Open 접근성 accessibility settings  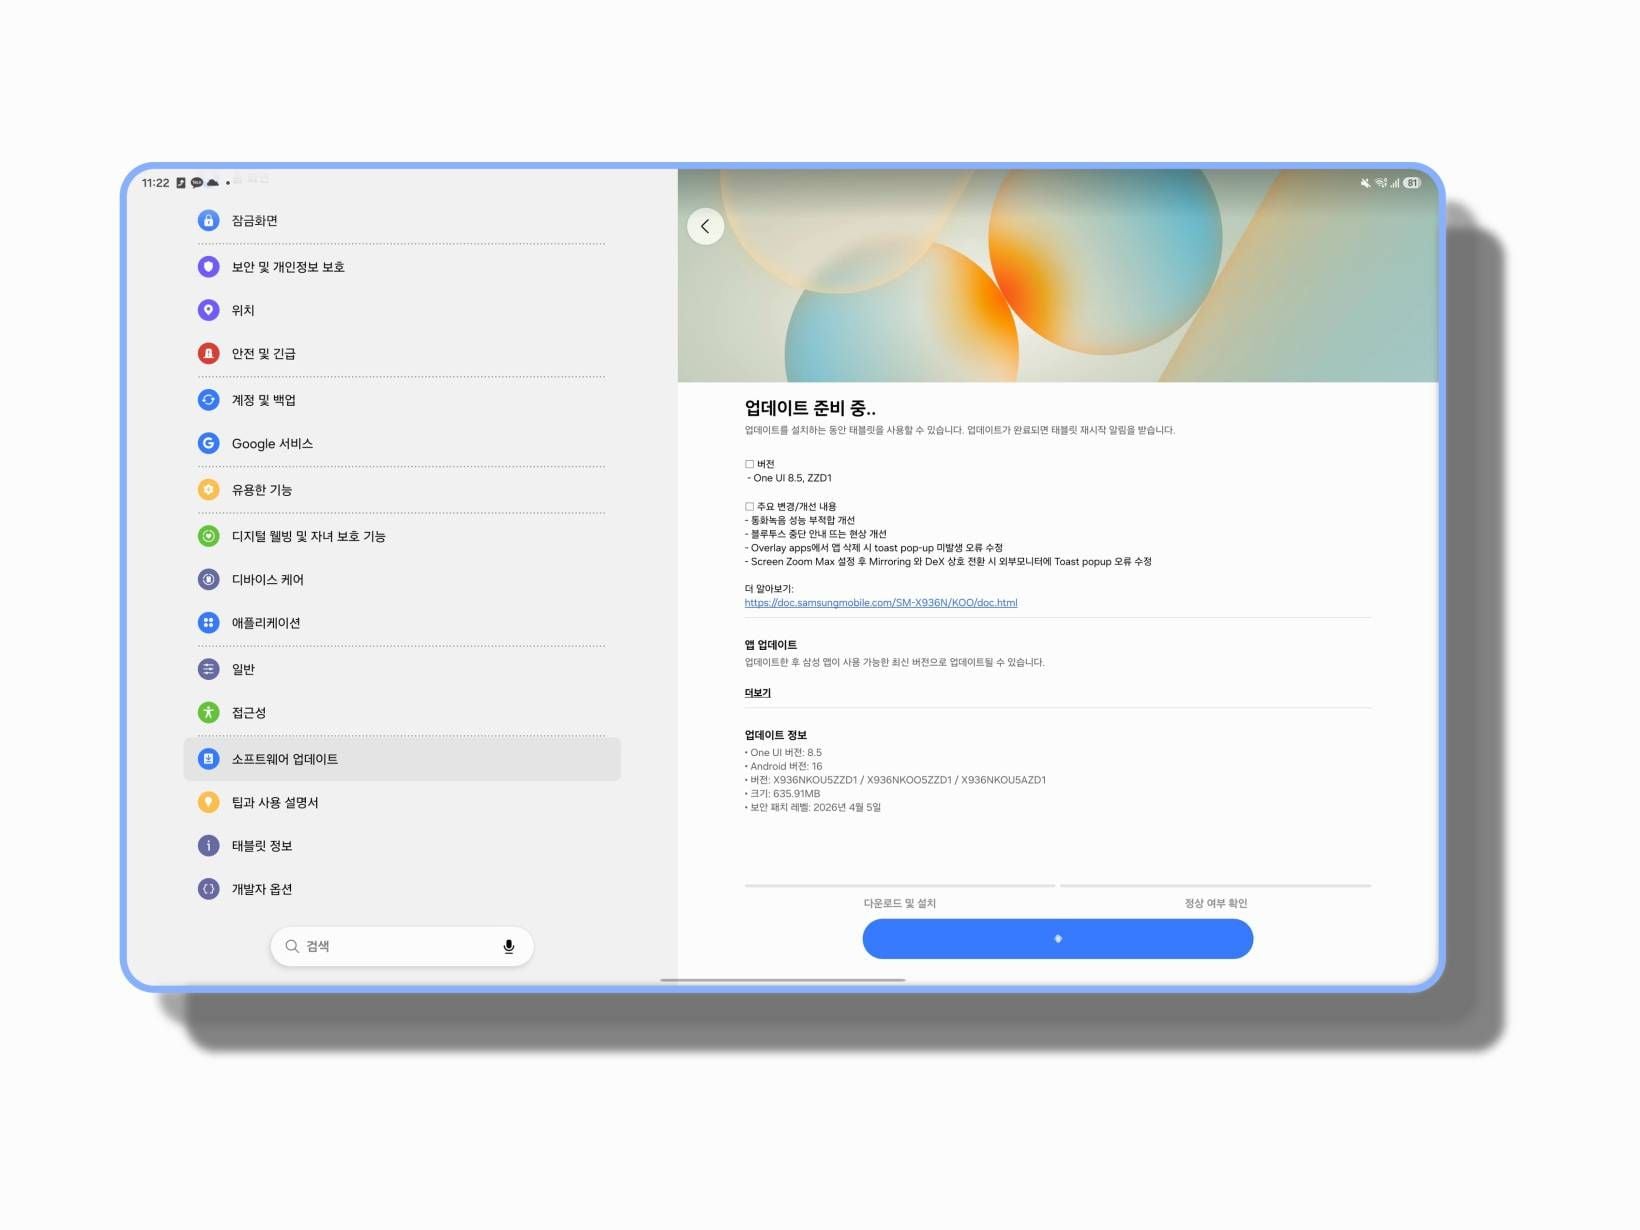247,712
